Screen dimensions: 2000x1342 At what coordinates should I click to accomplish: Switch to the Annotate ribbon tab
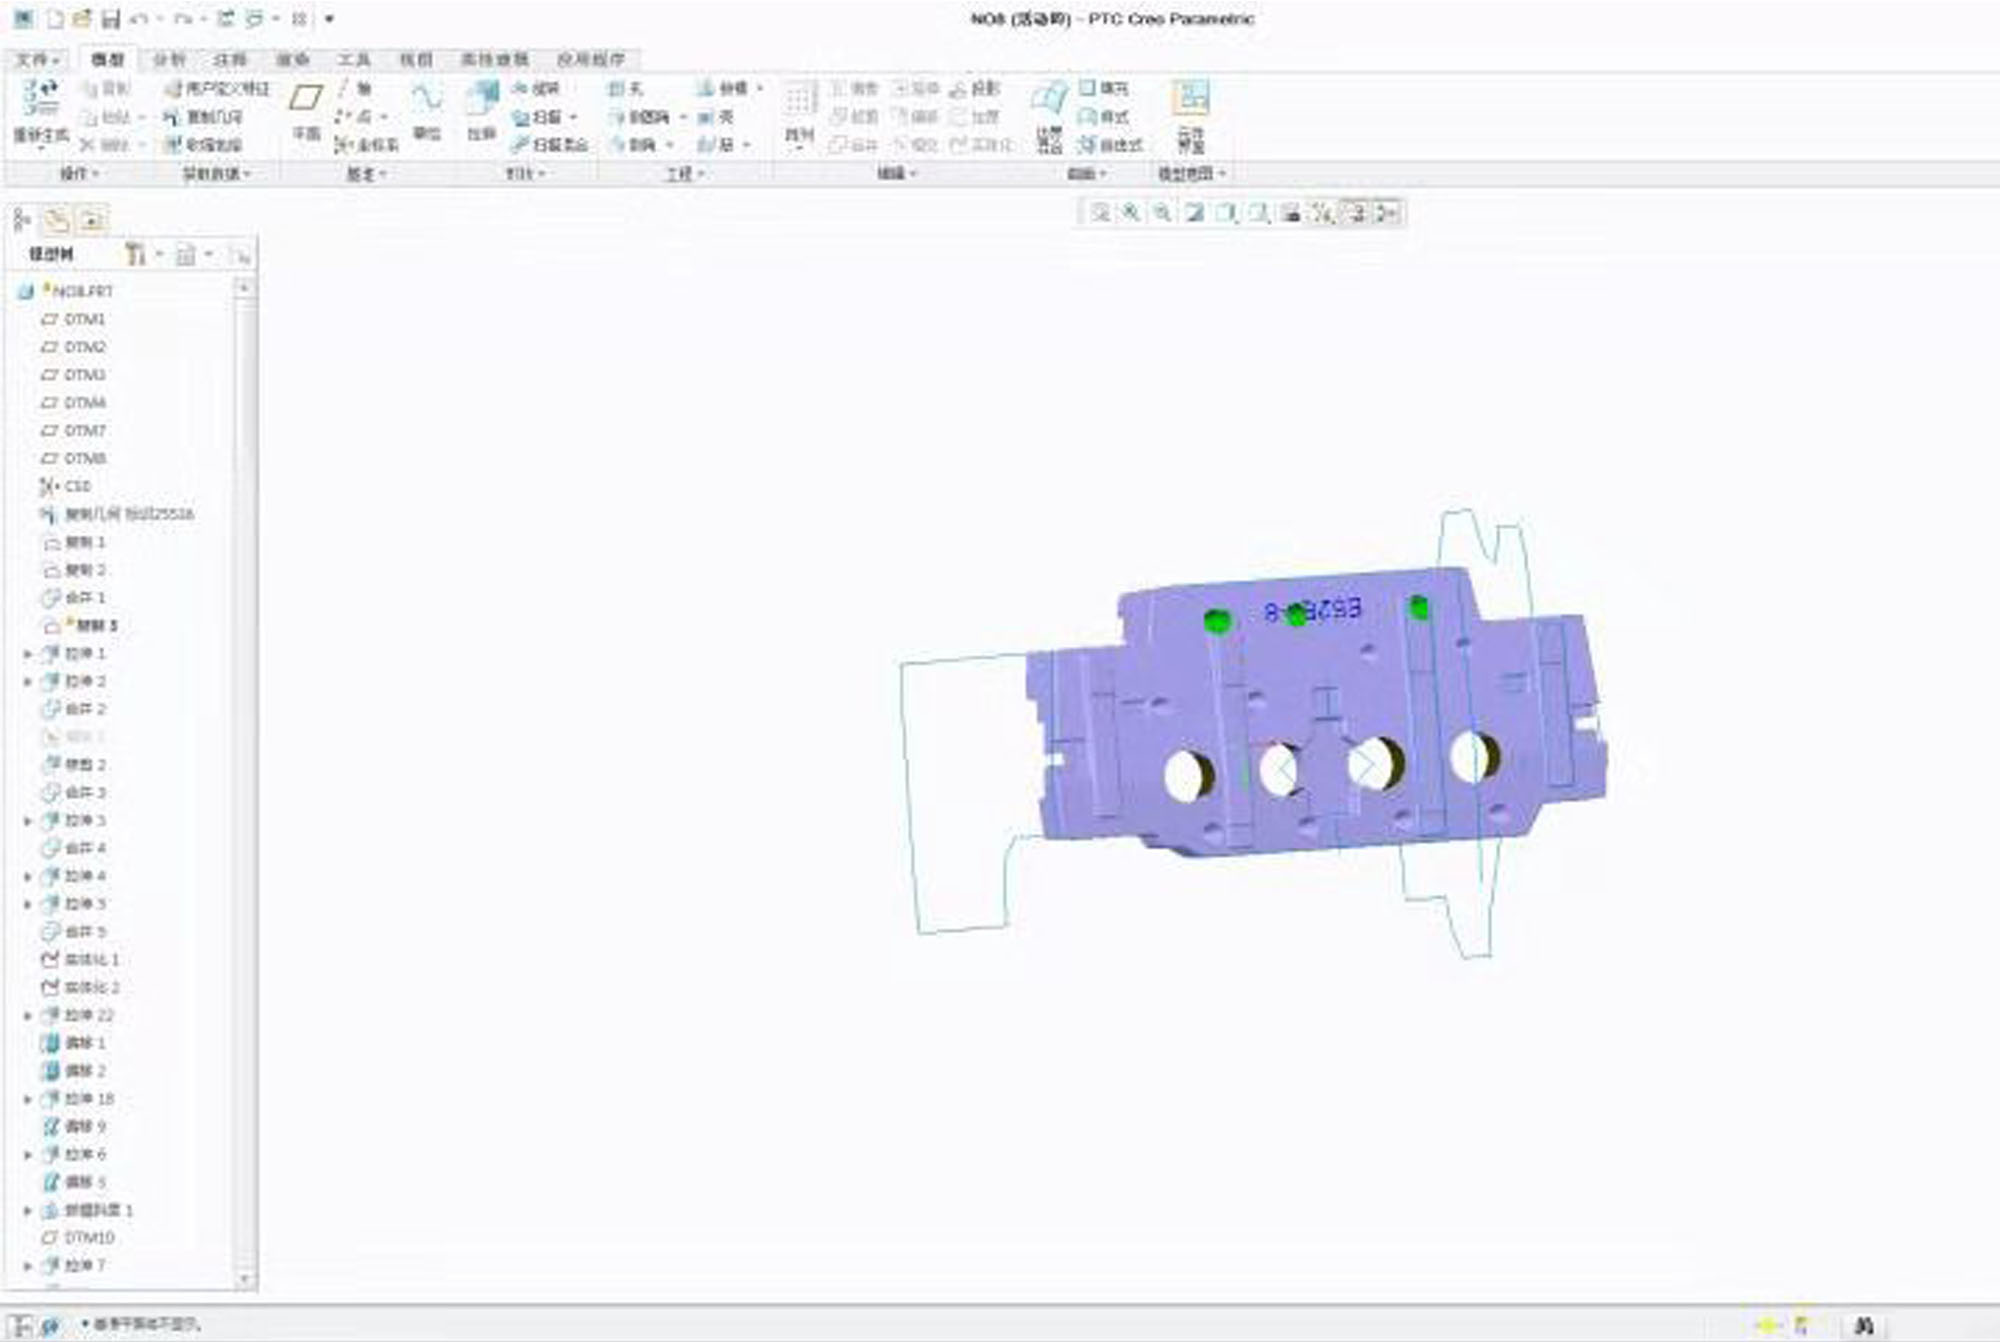(230, 60)
